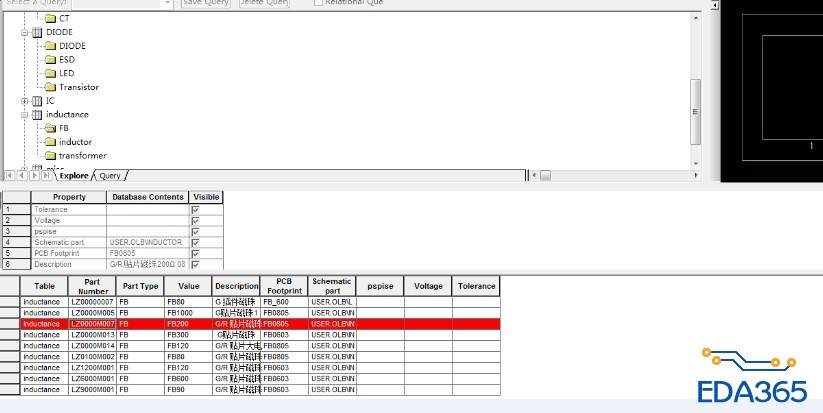Click the Value column header

tap(188, 287)
